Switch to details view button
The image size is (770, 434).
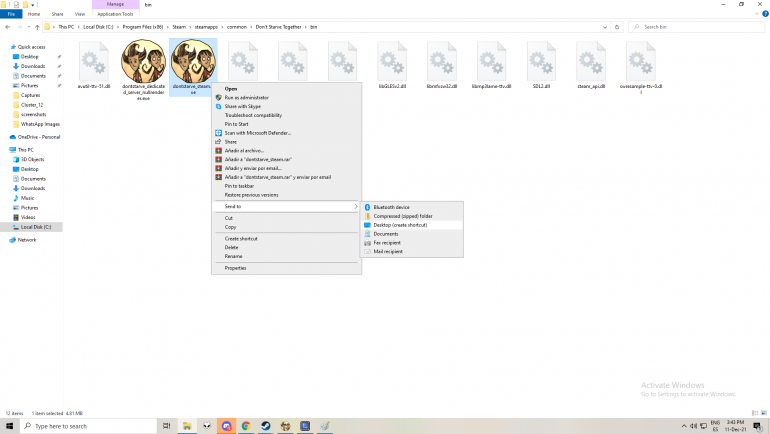click(x=755, y=413)
